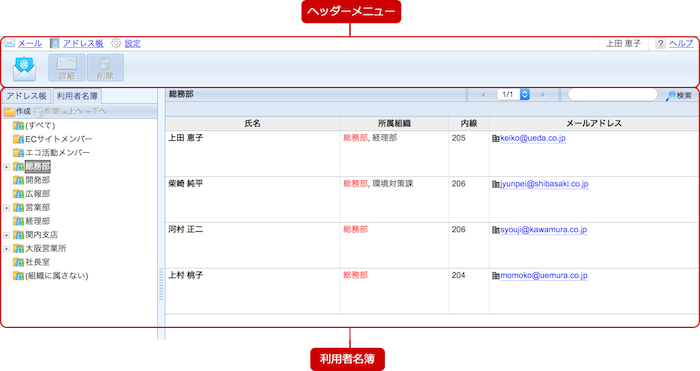Click the icon before keiko@ueda.co.jp
700x371 pixels.
[496, 139]
